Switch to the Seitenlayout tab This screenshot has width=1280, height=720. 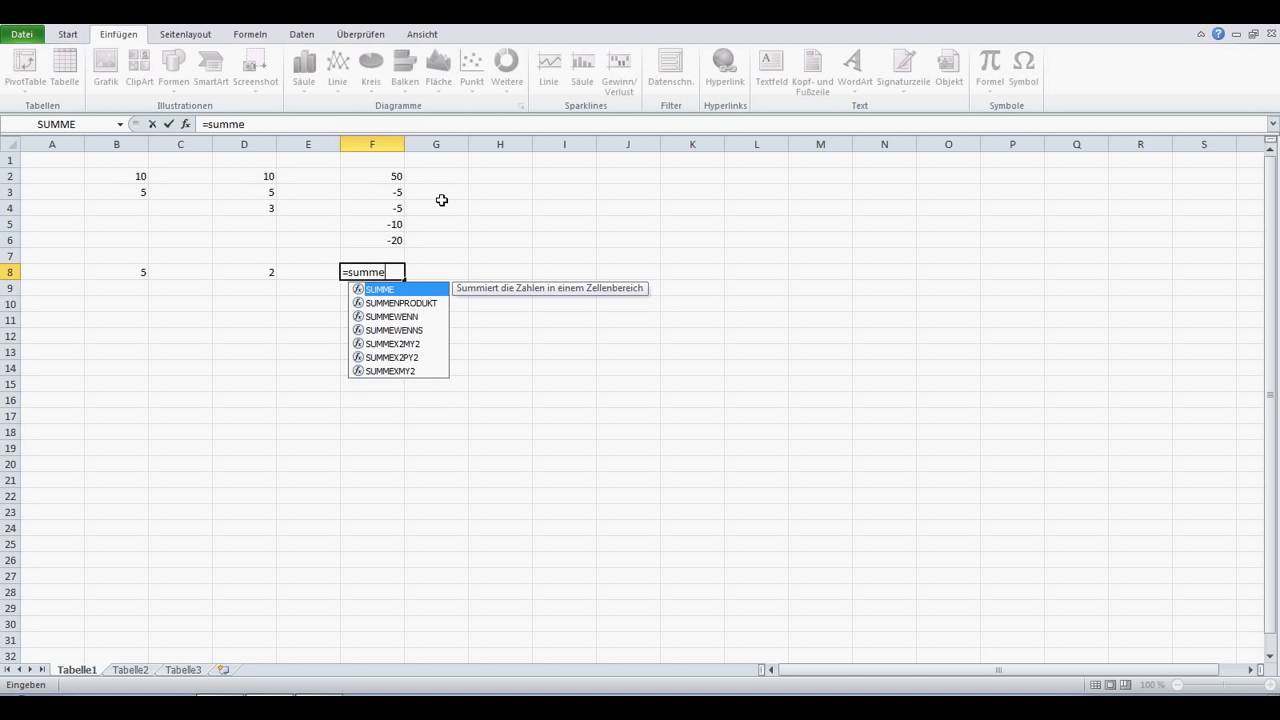[185, 34]
